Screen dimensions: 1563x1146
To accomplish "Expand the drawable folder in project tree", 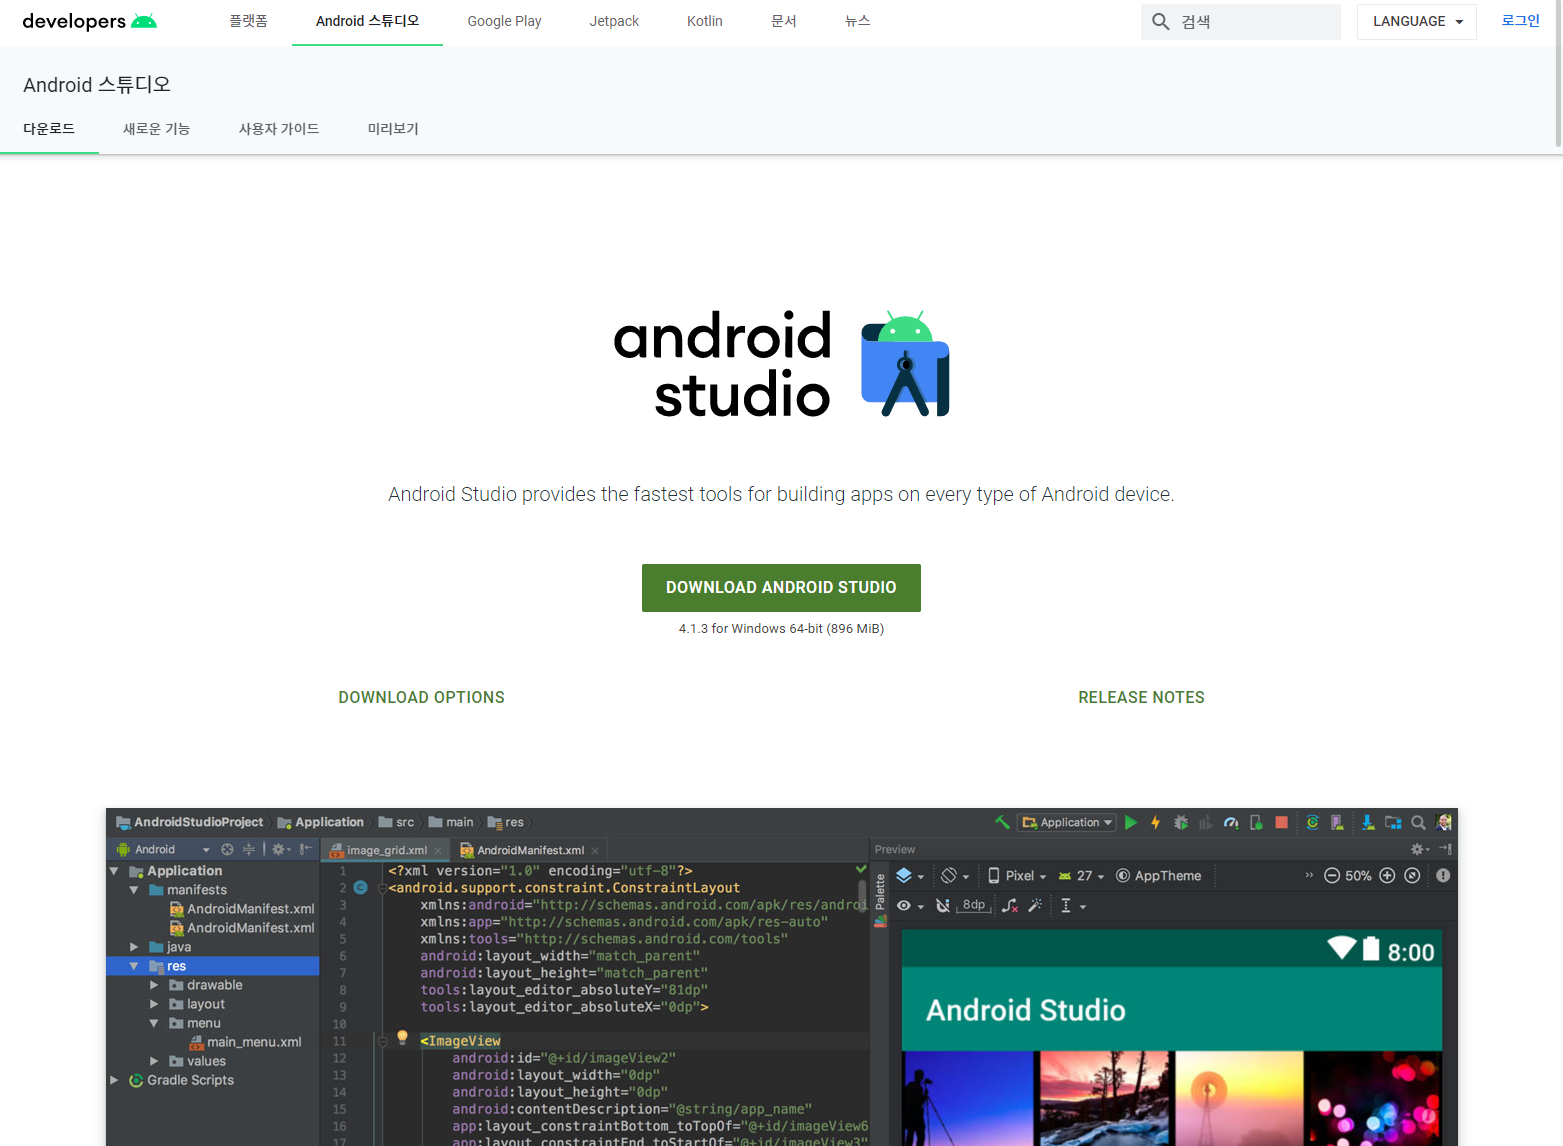I will 154,985.
